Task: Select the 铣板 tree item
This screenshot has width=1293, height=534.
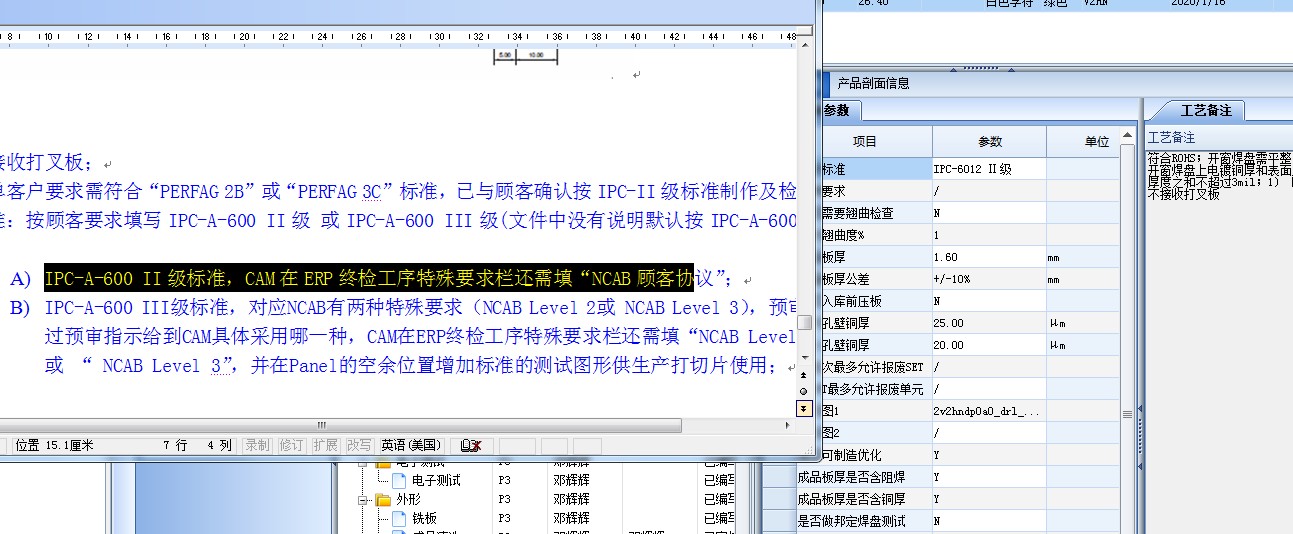Action: 425,518
